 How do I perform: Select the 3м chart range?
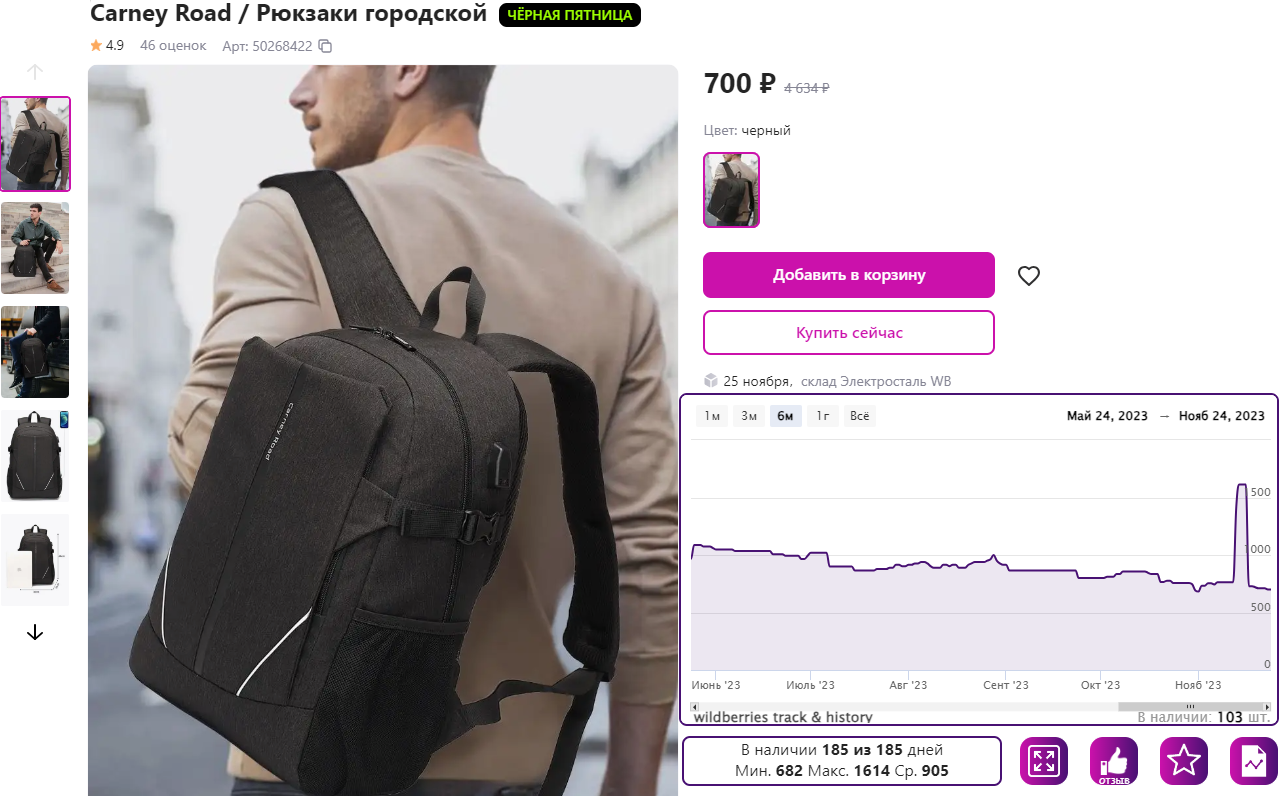(x=748, y=416)
